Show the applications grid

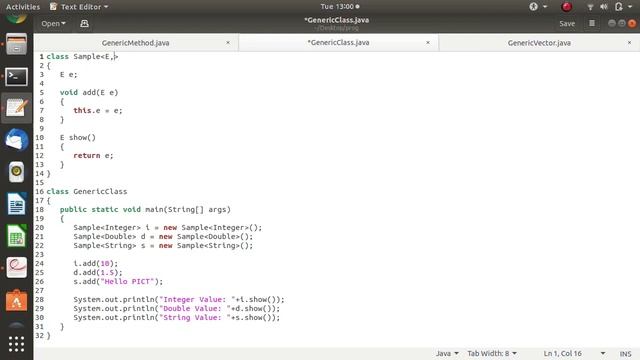(x=16, y=344)
